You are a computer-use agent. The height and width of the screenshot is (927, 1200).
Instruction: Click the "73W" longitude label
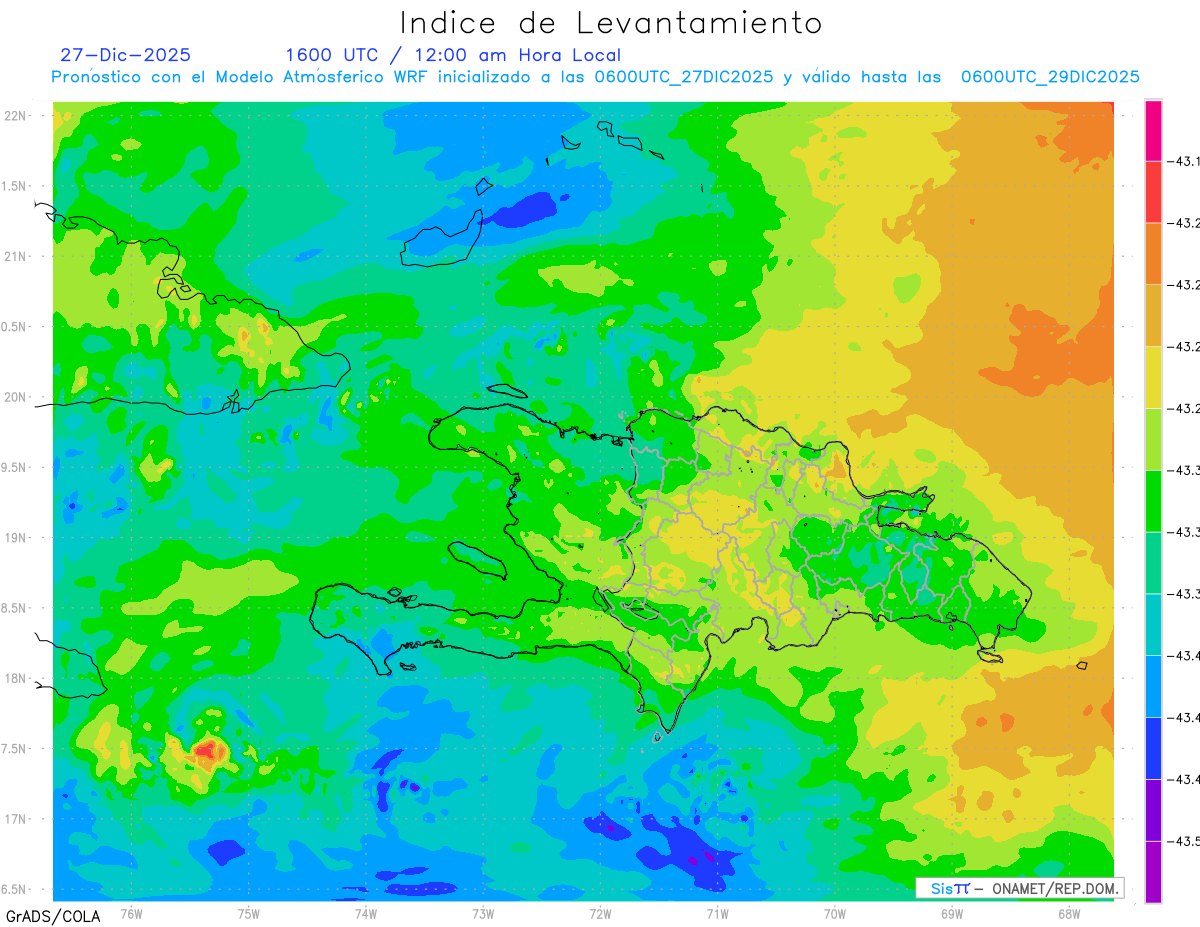click(482, 913)
